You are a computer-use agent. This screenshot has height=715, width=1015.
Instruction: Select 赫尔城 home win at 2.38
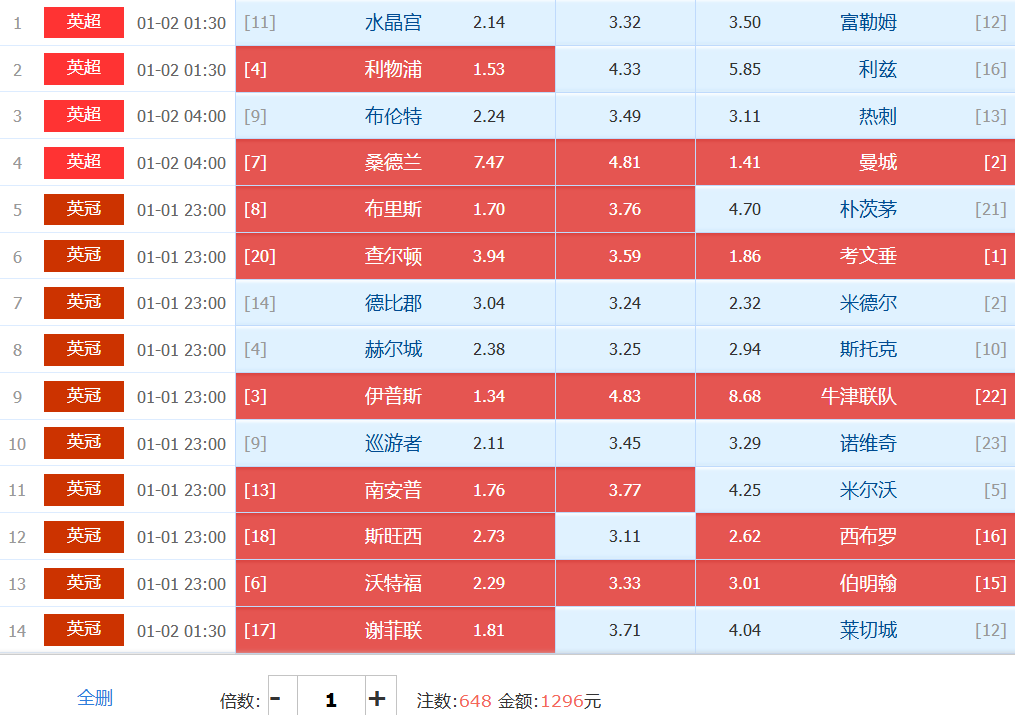point(395,349)
